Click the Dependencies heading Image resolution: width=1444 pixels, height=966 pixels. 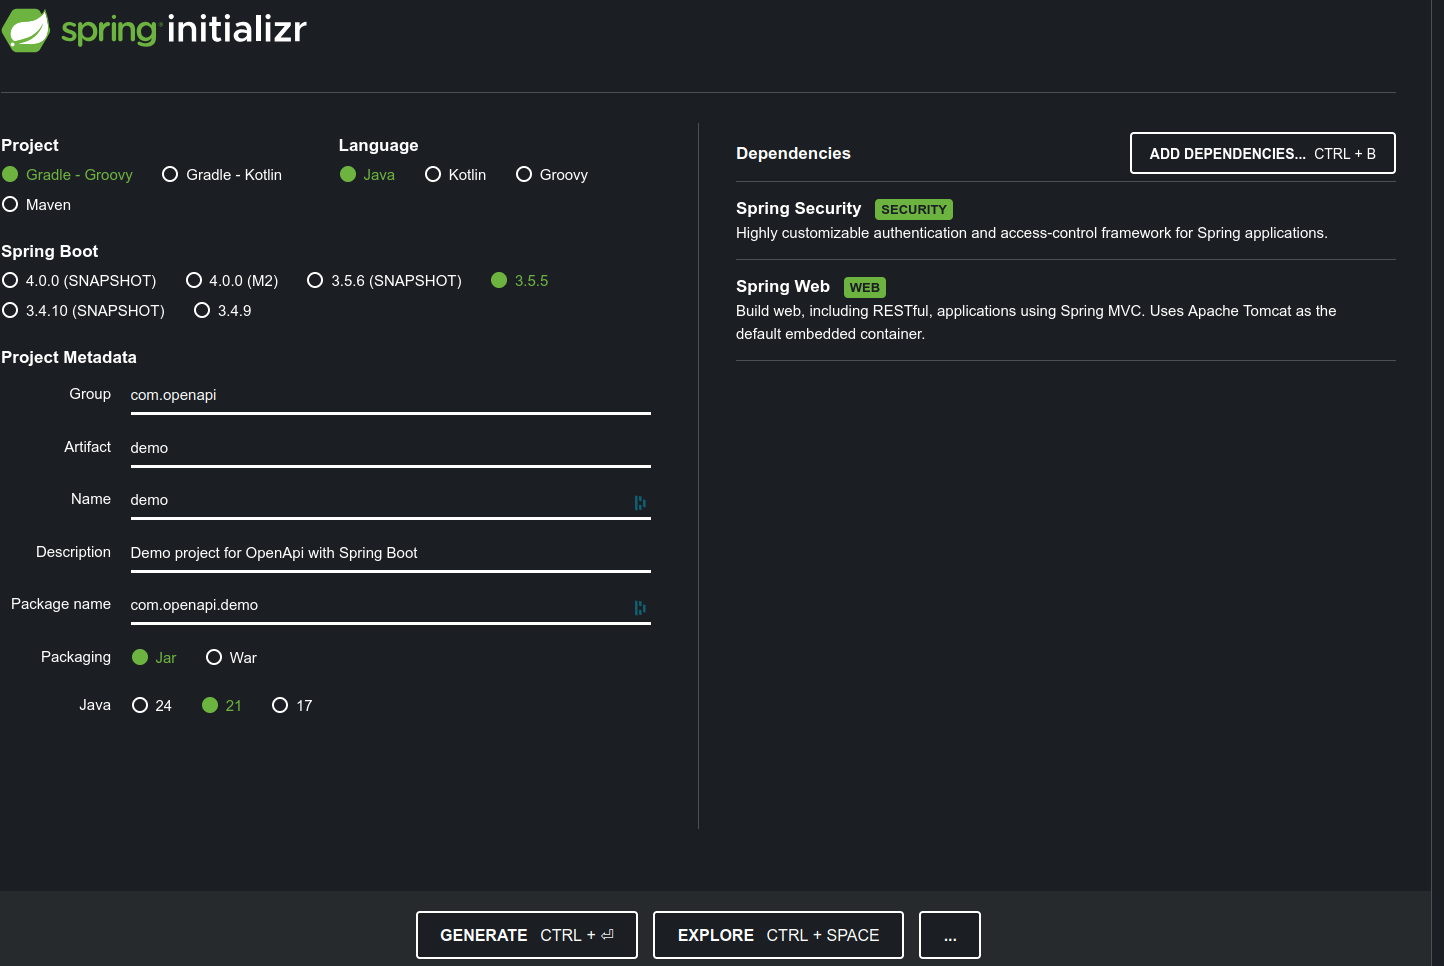pyautogui.click(x=793, y=153)
